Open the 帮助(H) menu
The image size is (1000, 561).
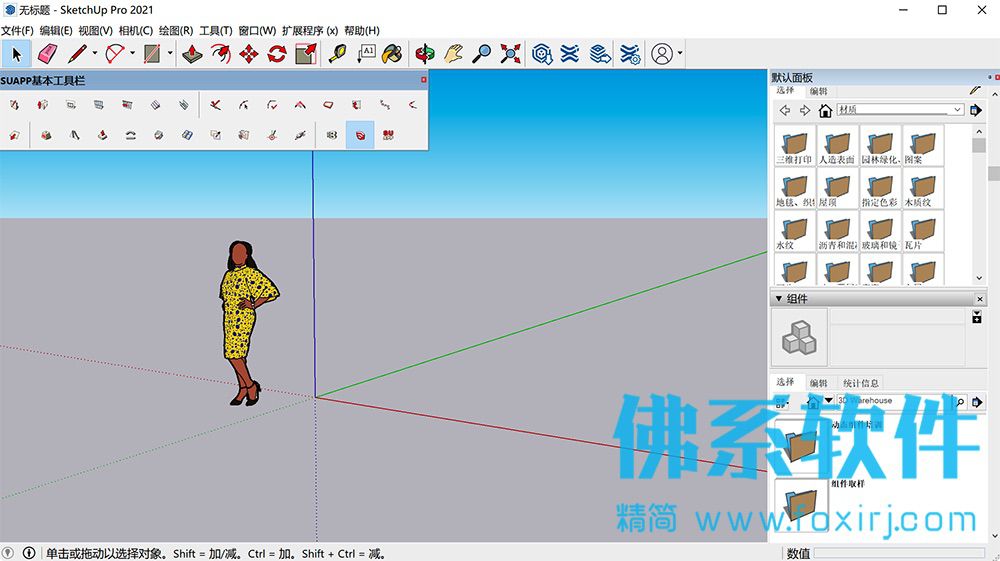[x=362, y=31]
